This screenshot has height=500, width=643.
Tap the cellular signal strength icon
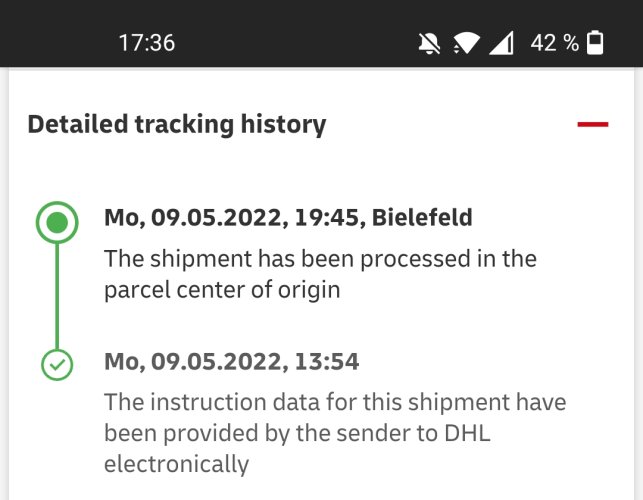coord(500,43)
